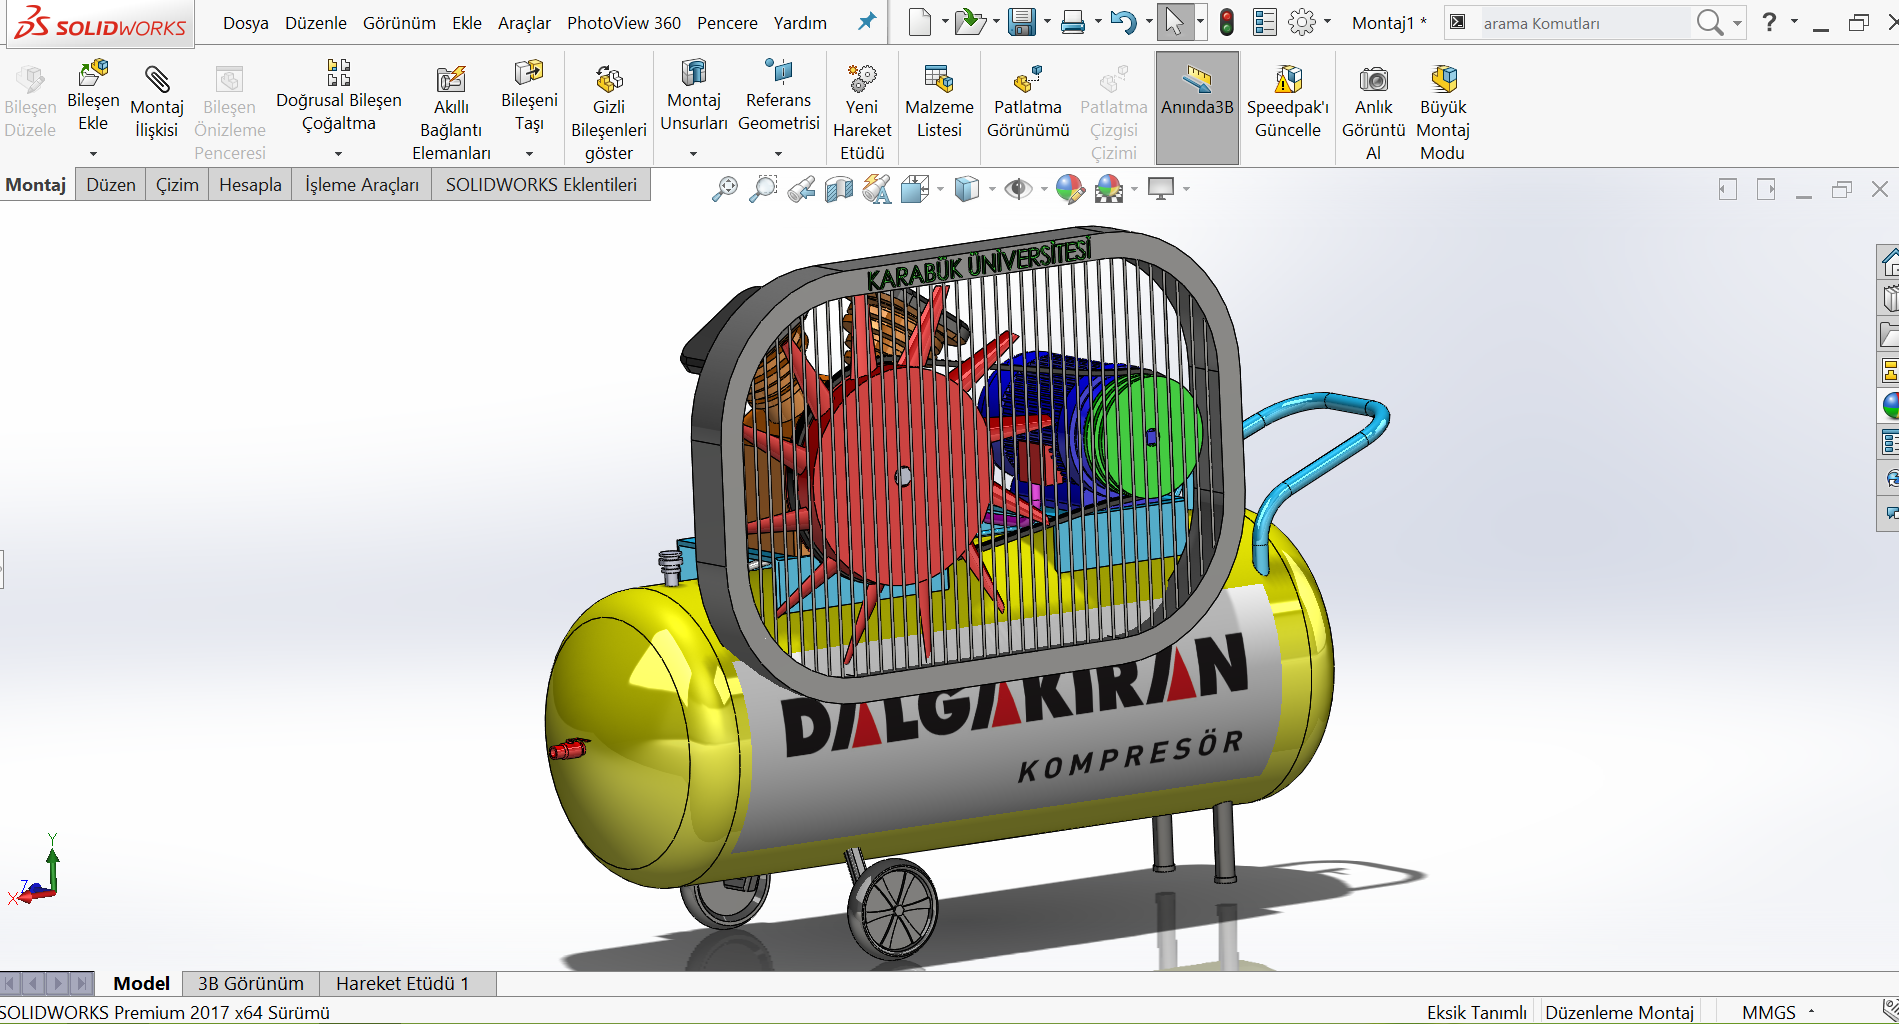The height and width of the screenshot is (1024, 1899).
Task: Toggle Gizli Bileşenleri göster
Action: [x=609, y=110]
